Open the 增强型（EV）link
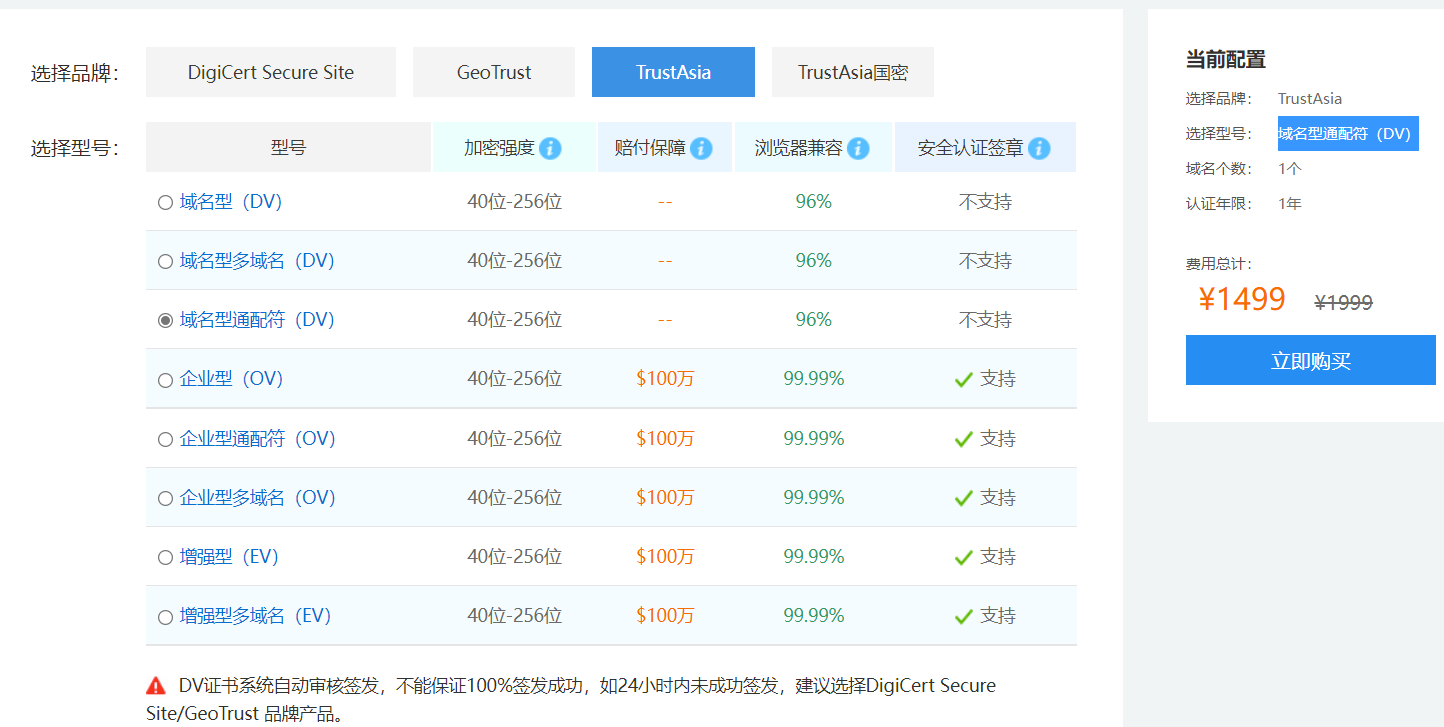This screenshot has width=1444, height=727. [x=229, y=556]
